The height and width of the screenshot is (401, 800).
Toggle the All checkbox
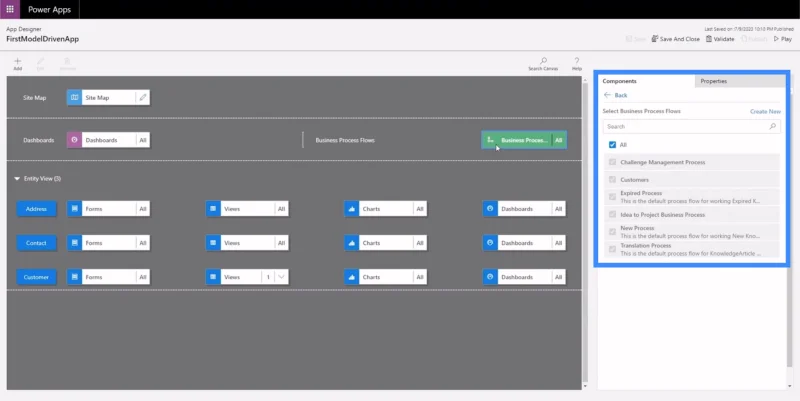(612, 145)
